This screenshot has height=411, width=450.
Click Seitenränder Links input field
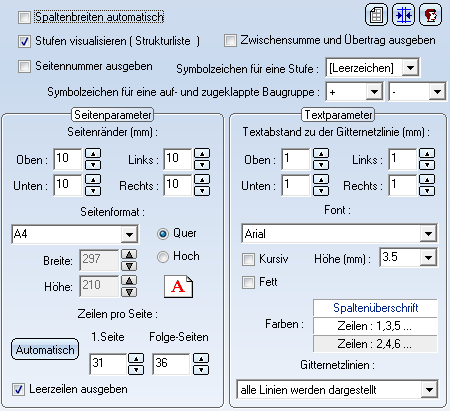178,159
